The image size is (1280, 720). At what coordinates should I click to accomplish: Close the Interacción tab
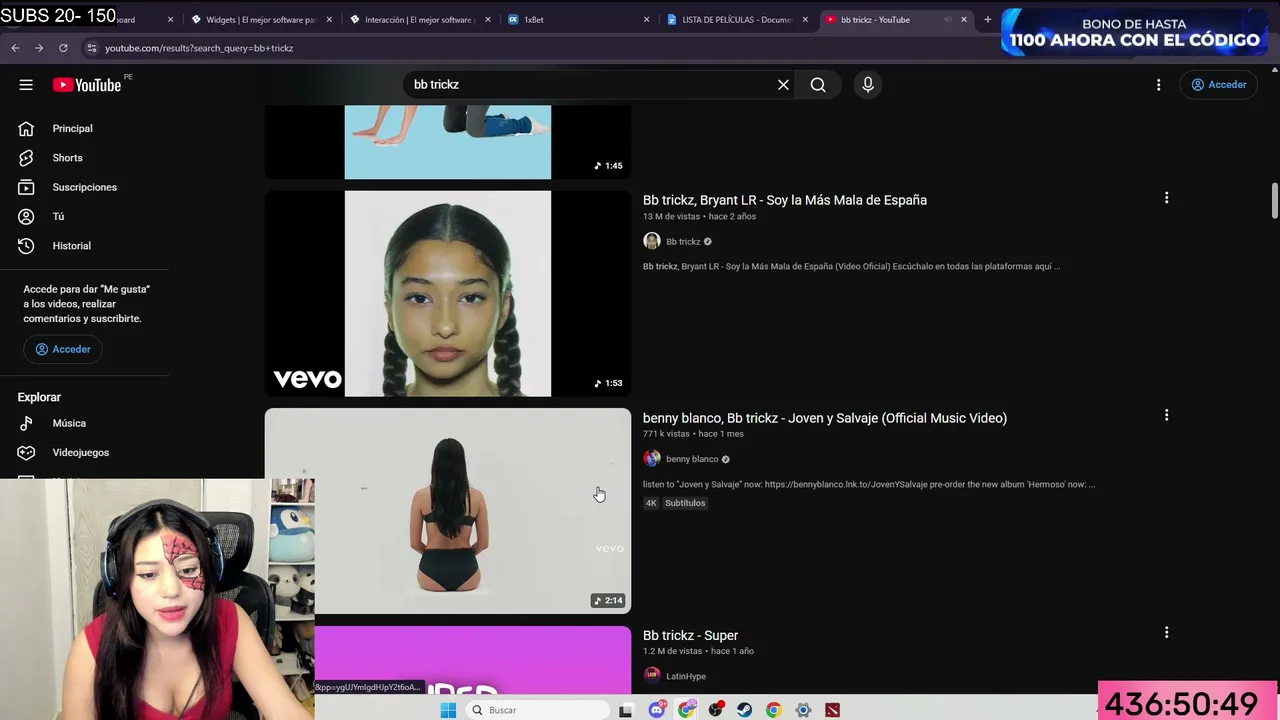[488, 19]
